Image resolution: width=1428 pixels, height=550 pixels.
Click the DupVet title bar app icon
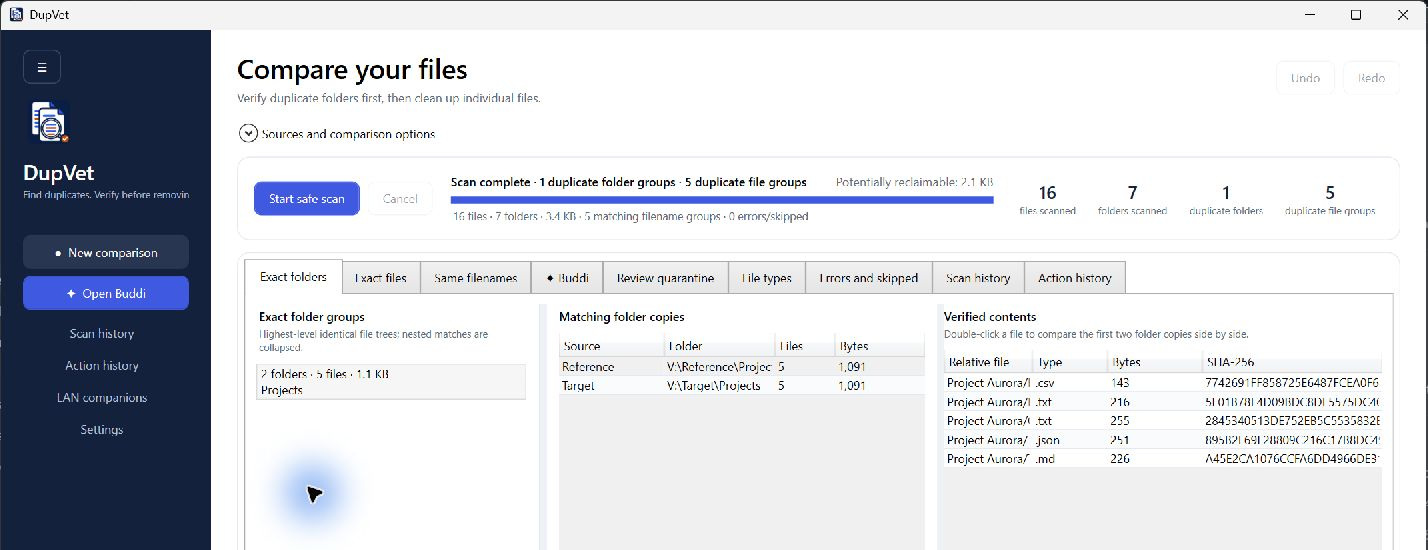tap(16, 14)
